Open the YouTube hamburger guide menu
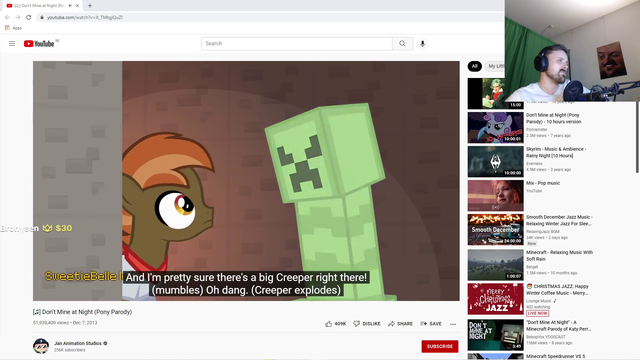Image resolution: width=640 pixels, height=360 pixels. (x=12, y=44)
